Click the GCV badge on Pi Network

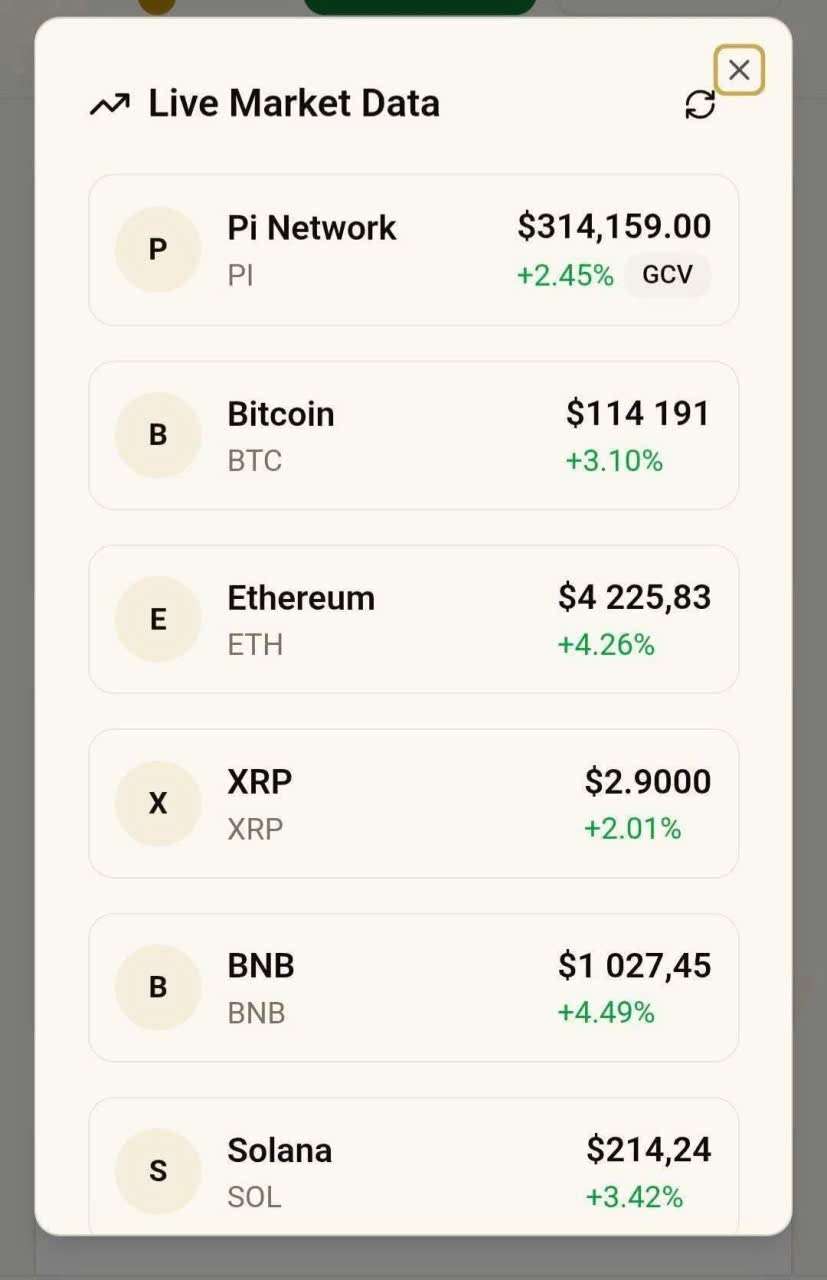667,275
